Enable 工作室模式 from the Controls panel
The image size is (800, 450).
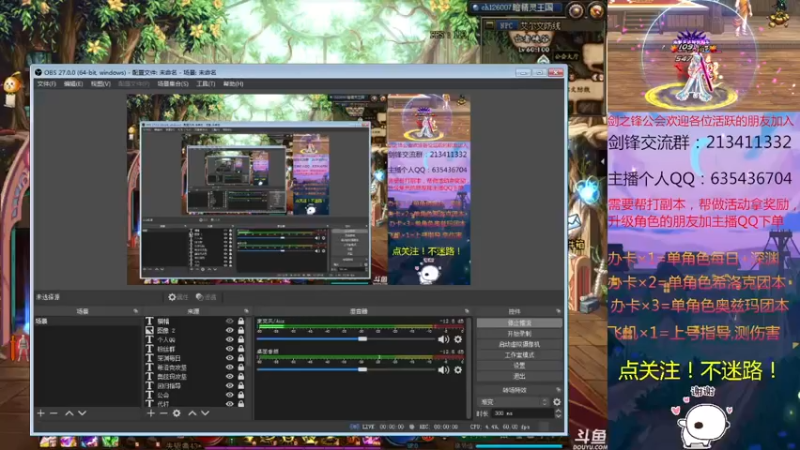pyautogui.click(x=519, y=355)
